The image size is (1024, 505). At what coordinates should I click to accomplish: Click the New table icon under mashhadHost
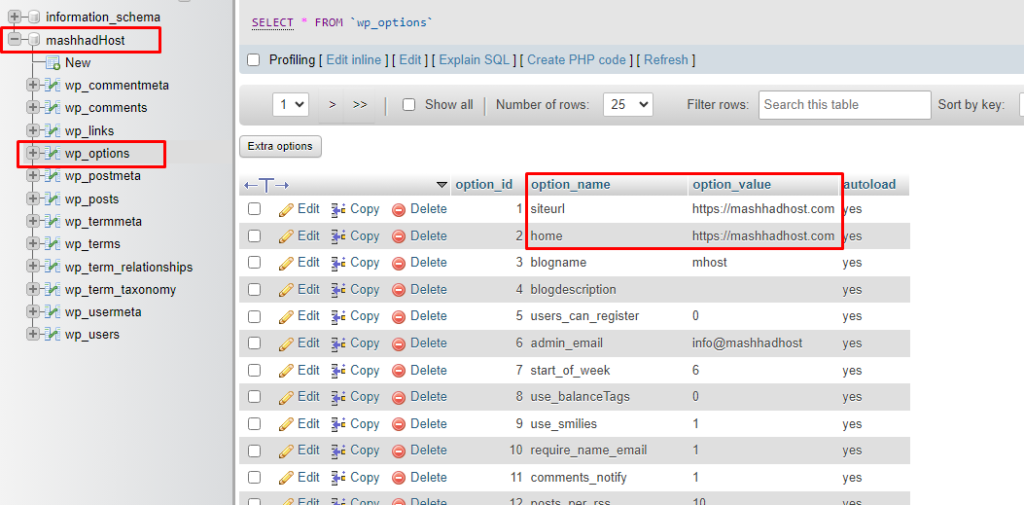tap(53, 63)
